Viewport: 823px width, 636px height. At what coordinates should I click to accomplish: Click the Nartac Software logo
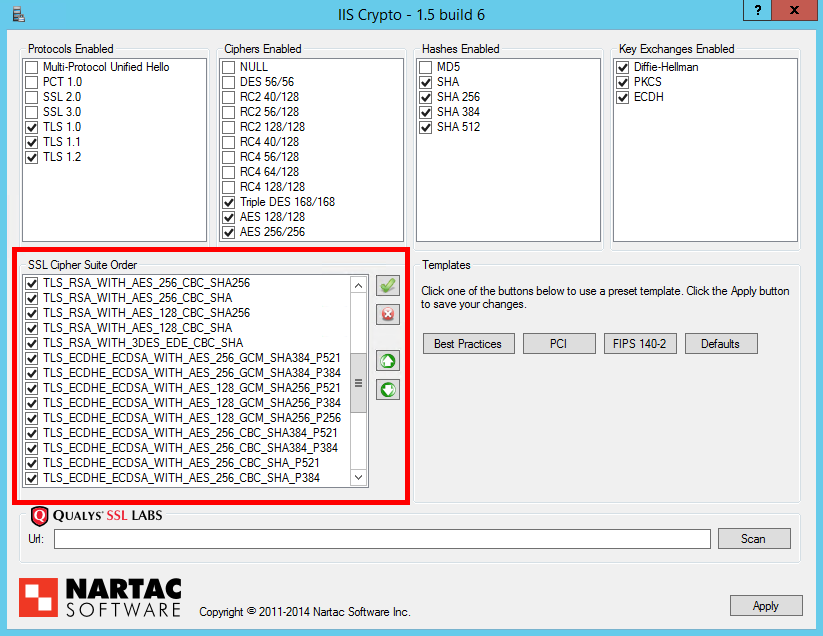pyautogui.click(x=101, y=597)
